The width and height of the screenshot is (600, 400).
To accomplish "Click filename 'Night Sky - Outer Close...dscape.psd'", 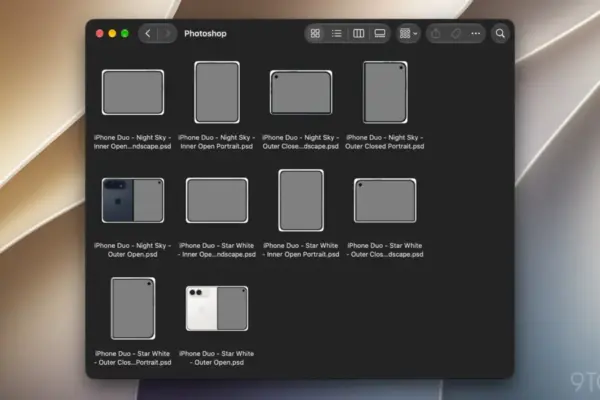I will coord(301,142).
